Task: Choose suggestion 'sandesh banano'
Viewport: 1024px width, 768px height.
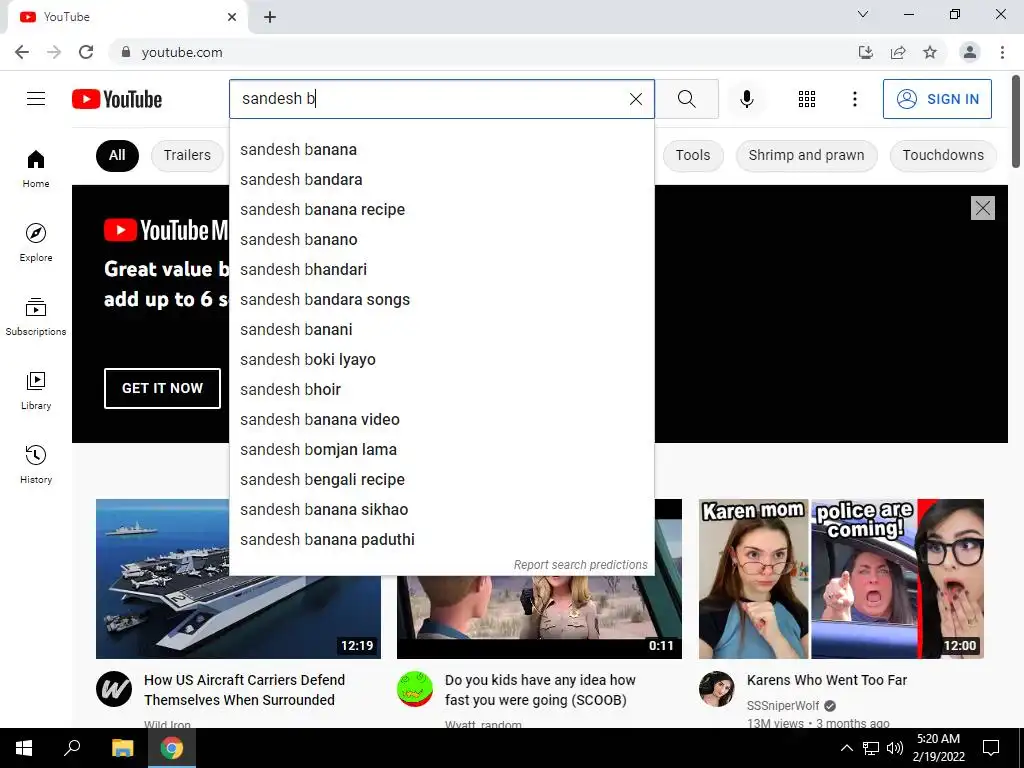Action: pyautogui.click(x=441, y=240)
